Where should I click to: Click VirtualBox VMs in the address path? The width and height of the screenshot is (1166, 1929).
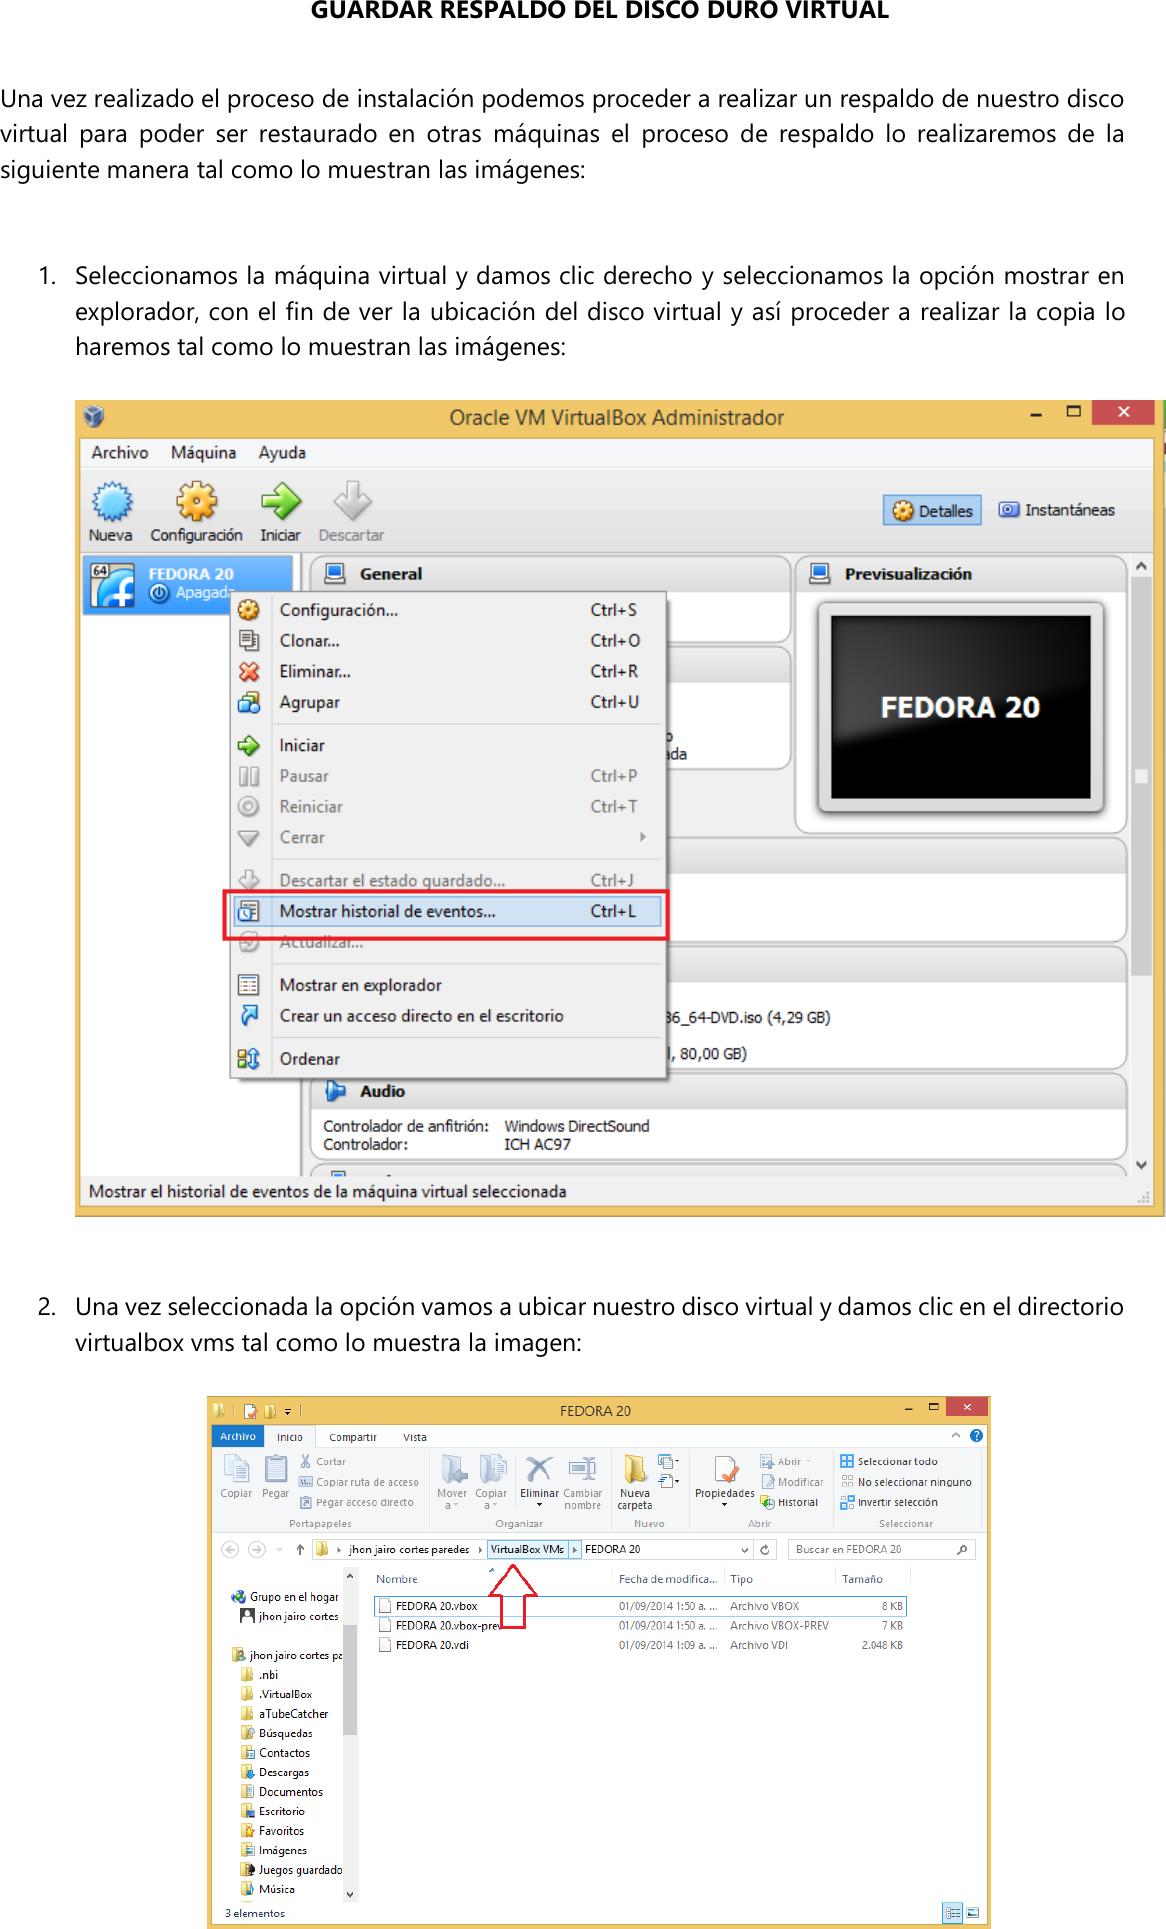pos(527,1550)
